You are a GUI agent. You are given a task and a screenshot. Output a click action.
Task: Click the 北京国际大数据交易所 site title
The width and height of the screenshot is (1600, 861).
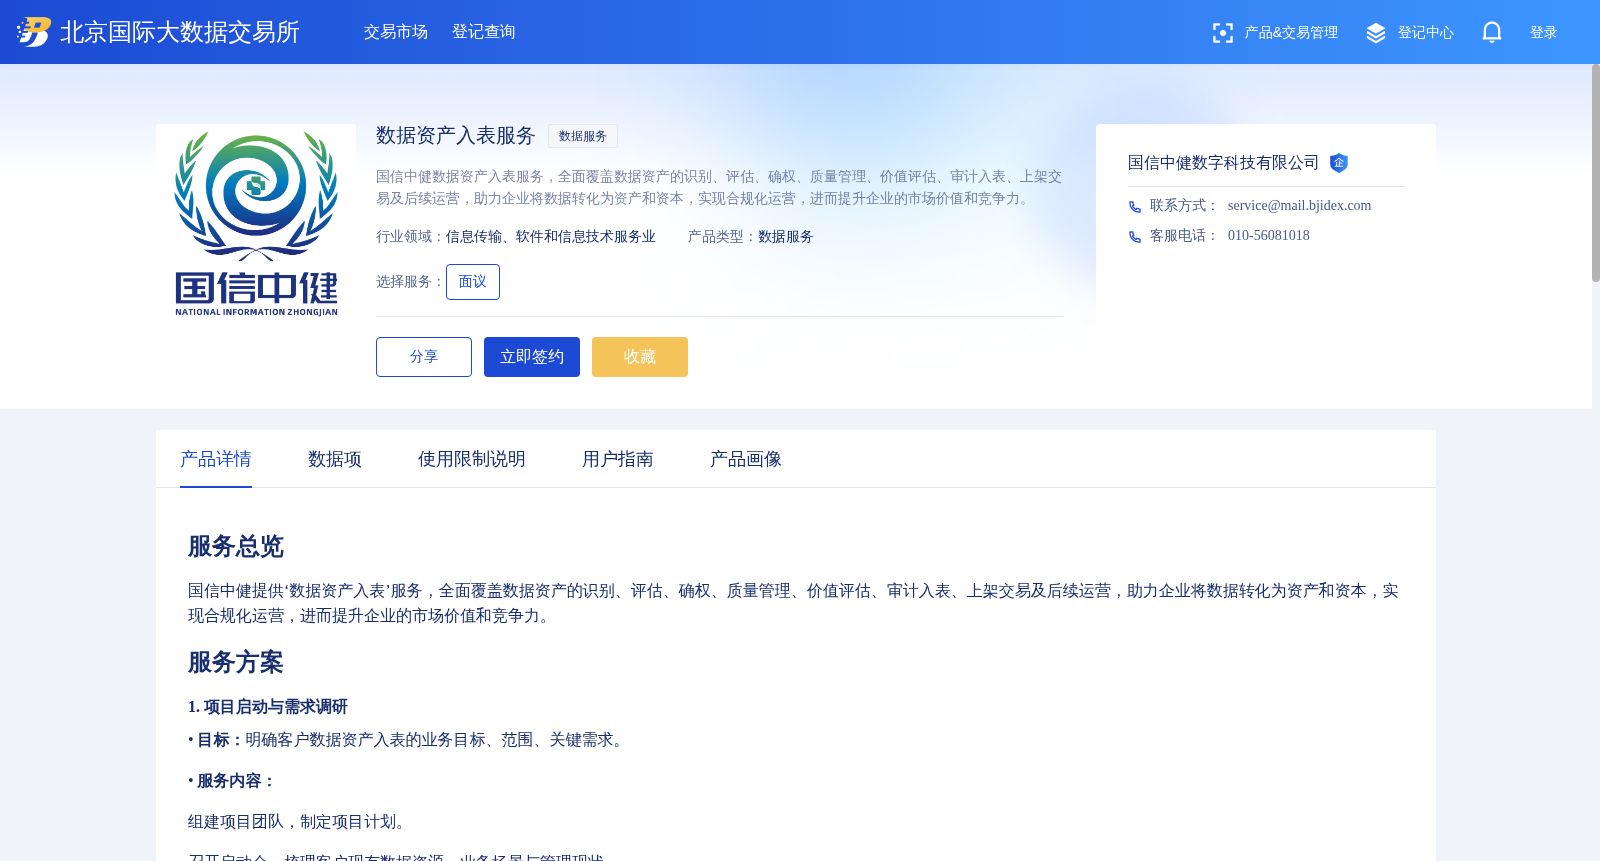(x=180, y=32)
